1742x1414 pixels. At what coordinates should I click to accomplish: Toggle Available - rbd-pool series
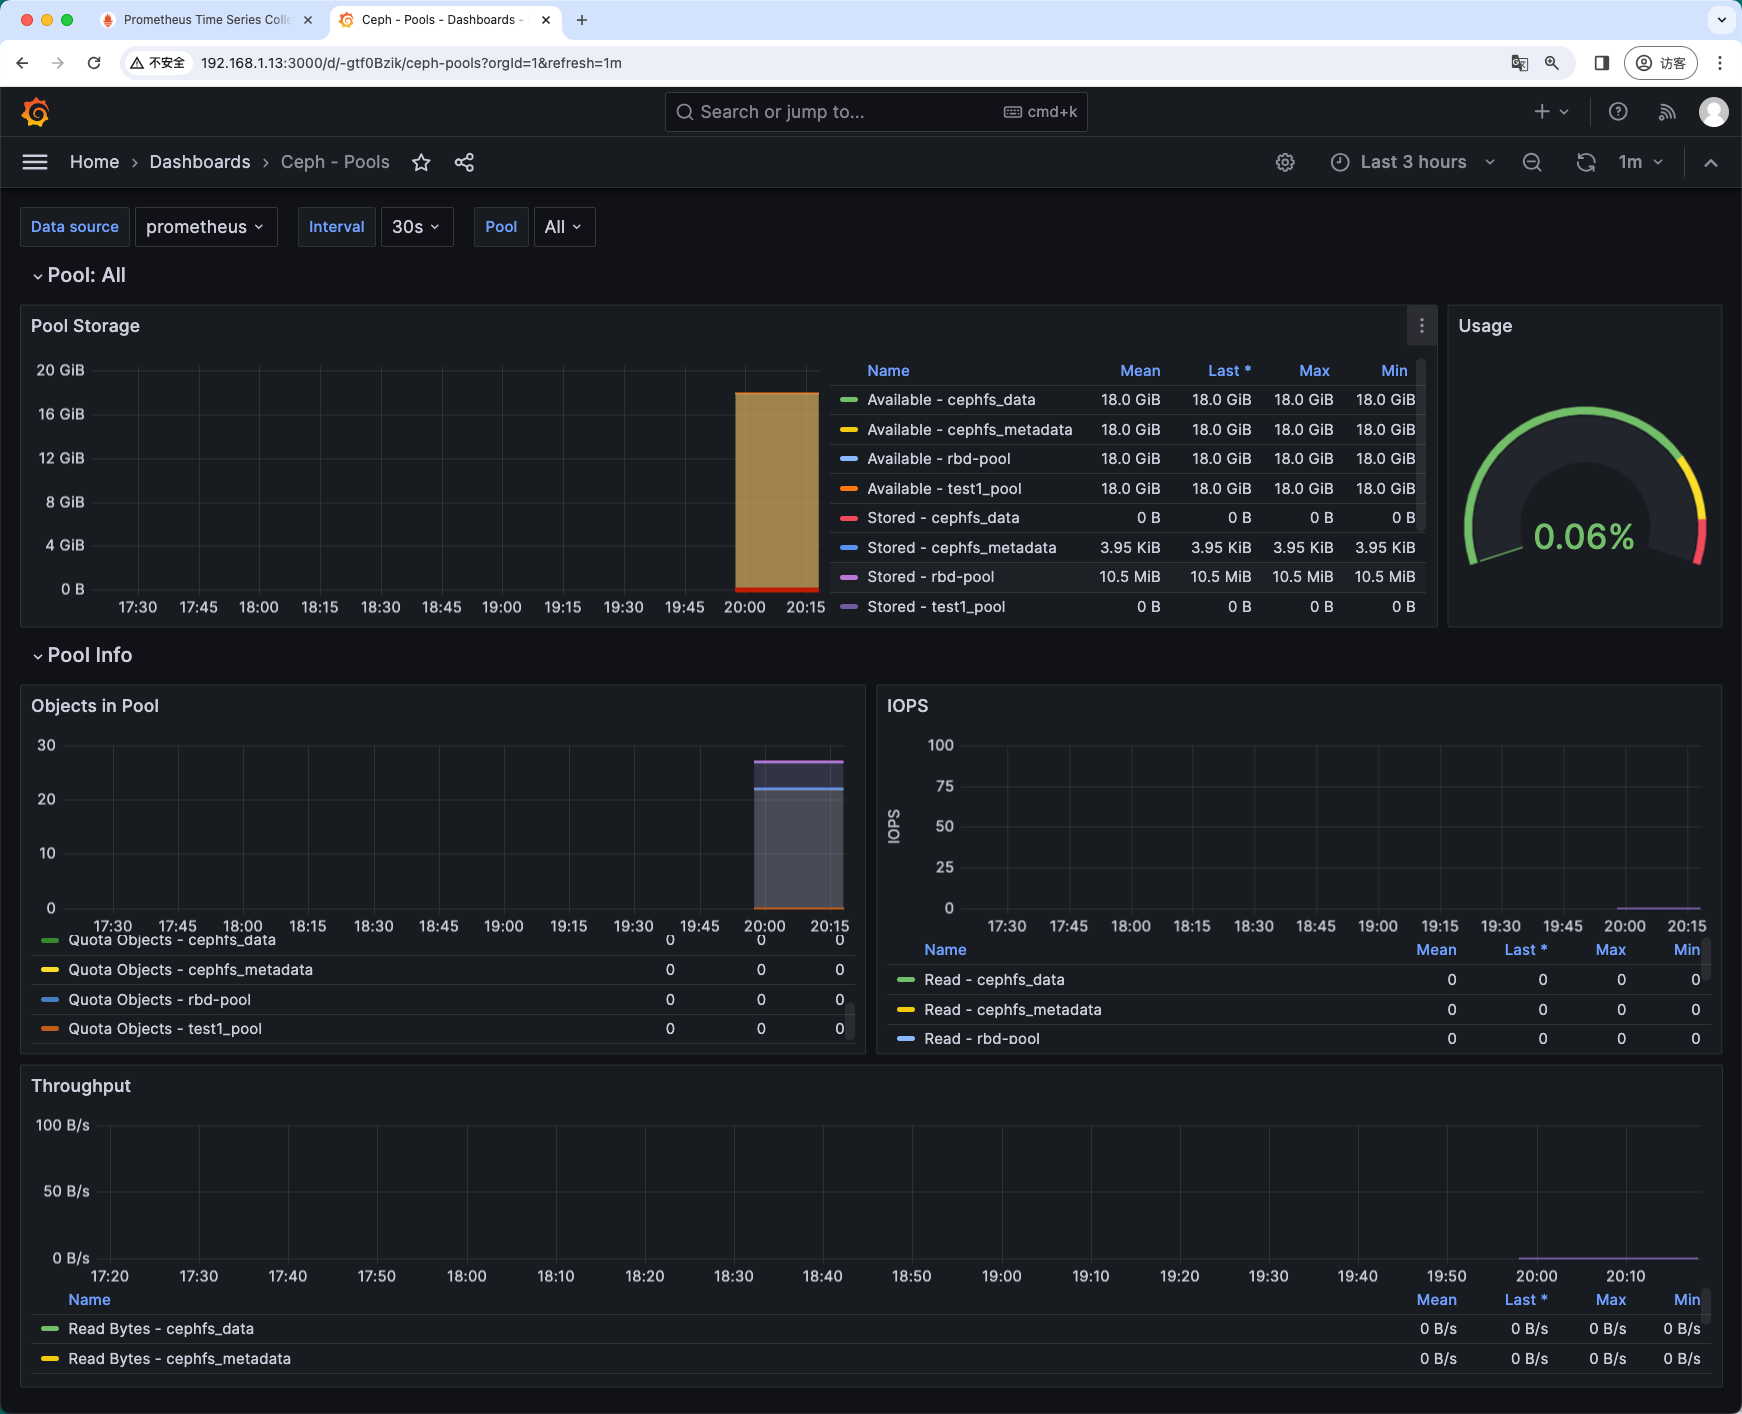(939, 459)
